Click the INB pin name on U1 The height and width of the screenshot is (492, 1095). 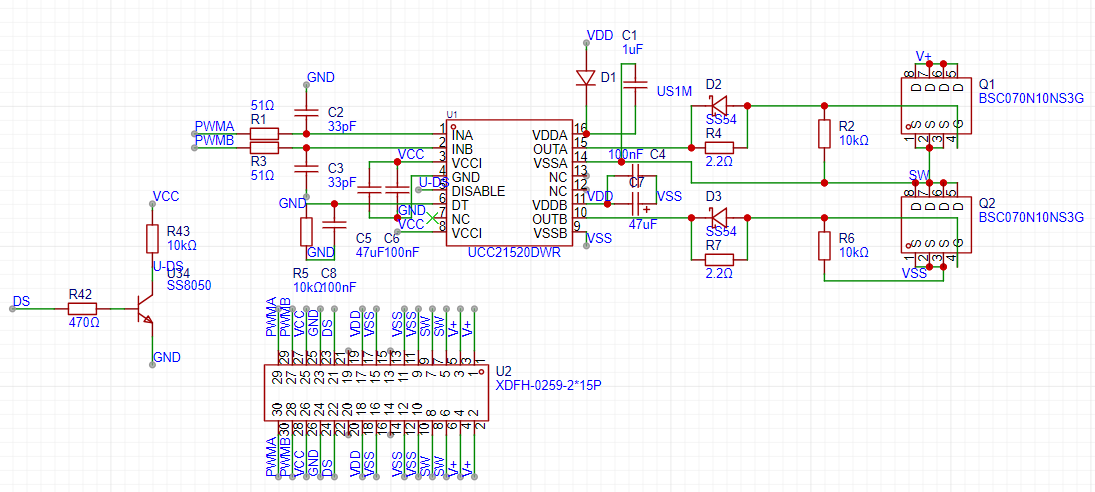click(462, 149)
